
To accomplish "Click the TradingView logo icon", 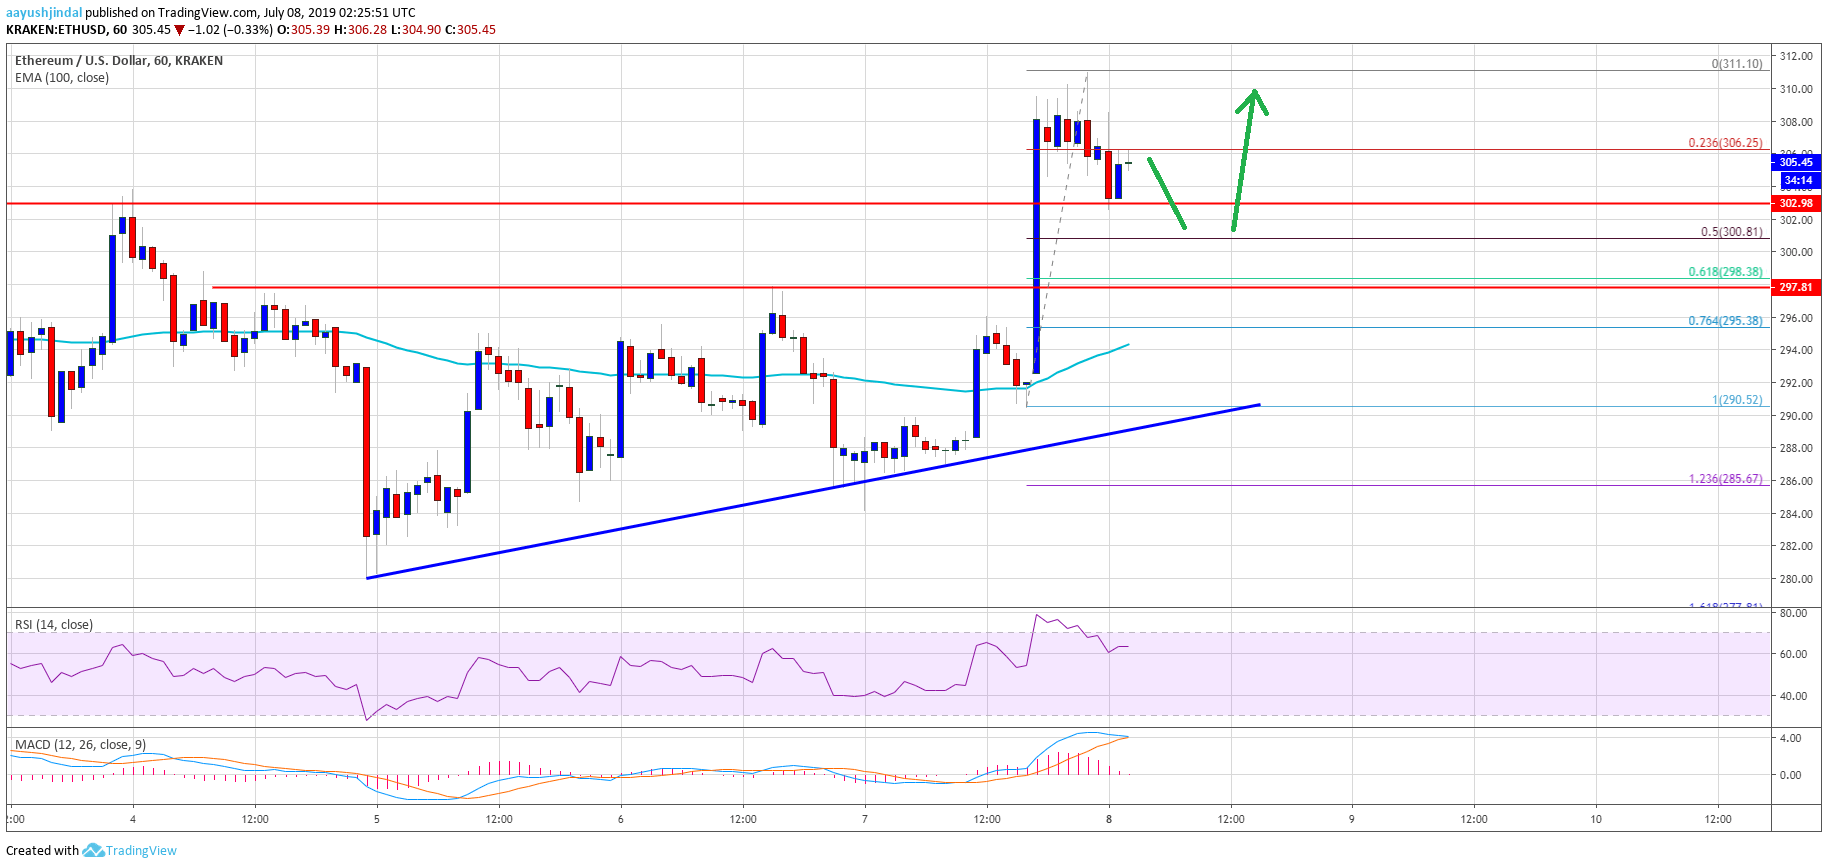I will coord(93,850).
